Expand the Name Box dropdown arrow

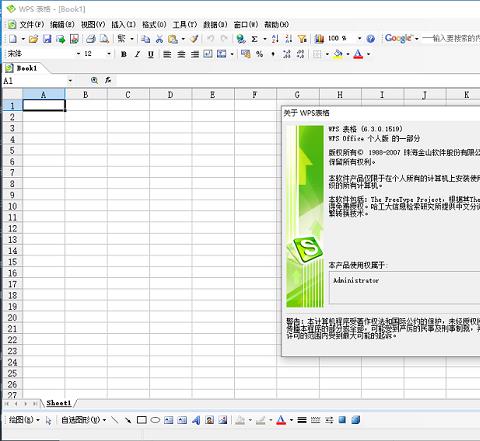point(70,81)
